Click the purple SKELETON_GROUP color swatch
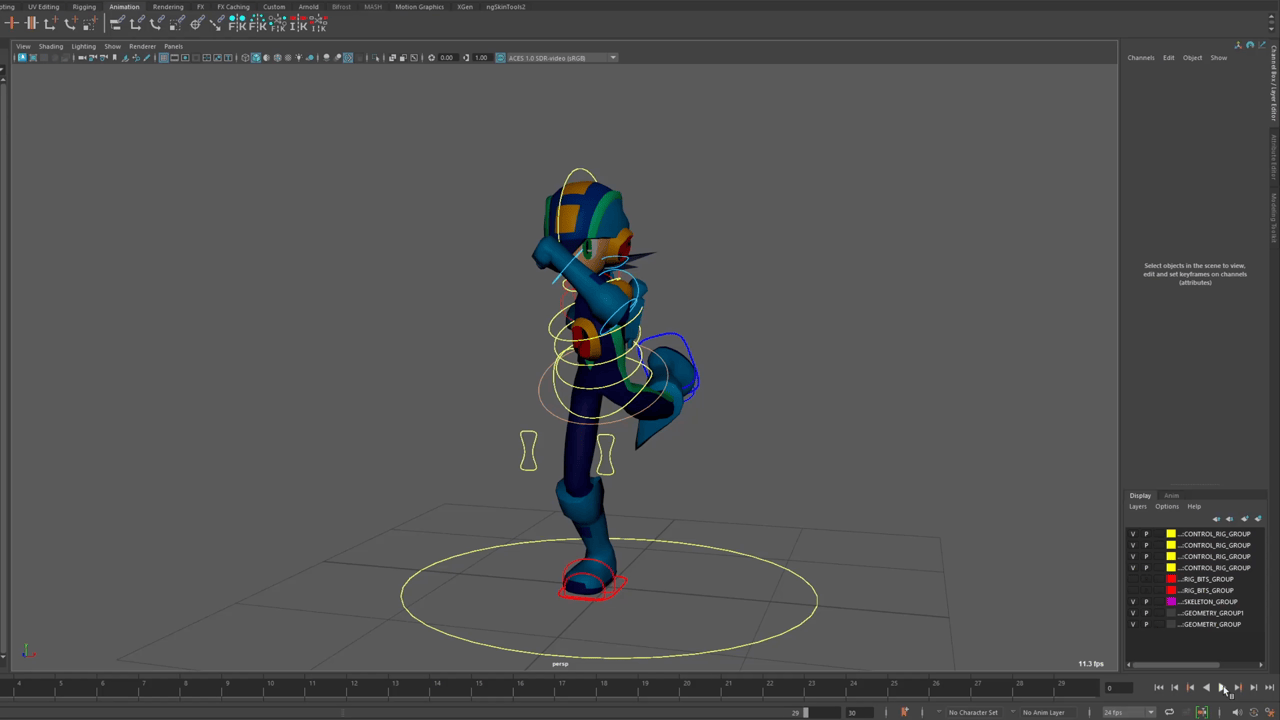 click(x=1171, y=602)
